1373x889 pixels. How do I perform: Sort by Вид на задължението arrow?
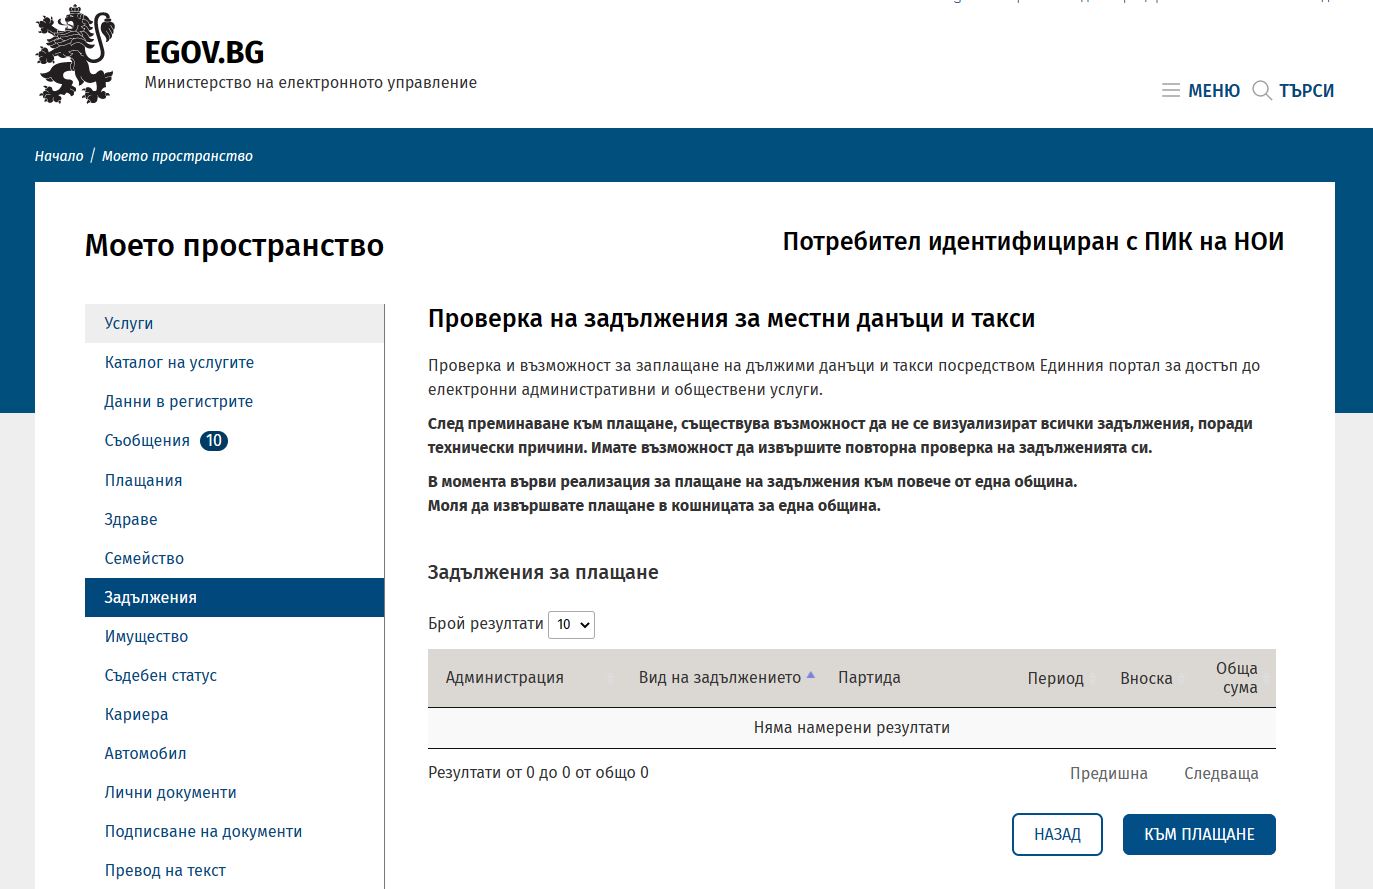811,676
